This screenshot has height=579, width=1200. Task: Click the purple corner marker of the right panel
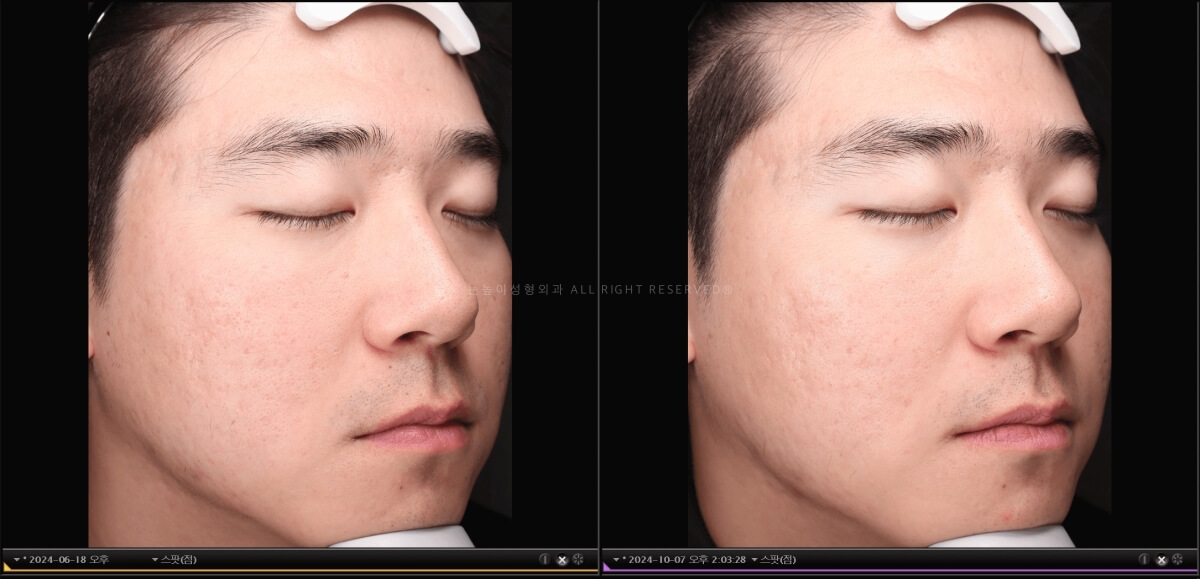pyautogui.click(x=606, y=569)
